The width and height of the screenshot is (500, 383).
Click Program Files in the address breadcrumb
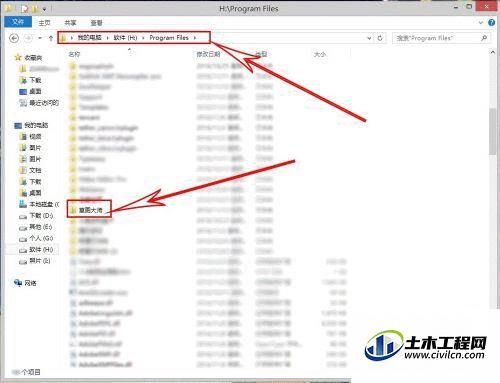click(x=169, y=38)
